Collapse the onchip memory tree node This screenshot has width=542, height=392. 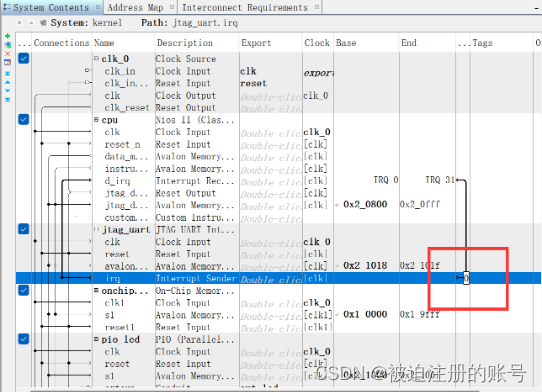(96, 290)
